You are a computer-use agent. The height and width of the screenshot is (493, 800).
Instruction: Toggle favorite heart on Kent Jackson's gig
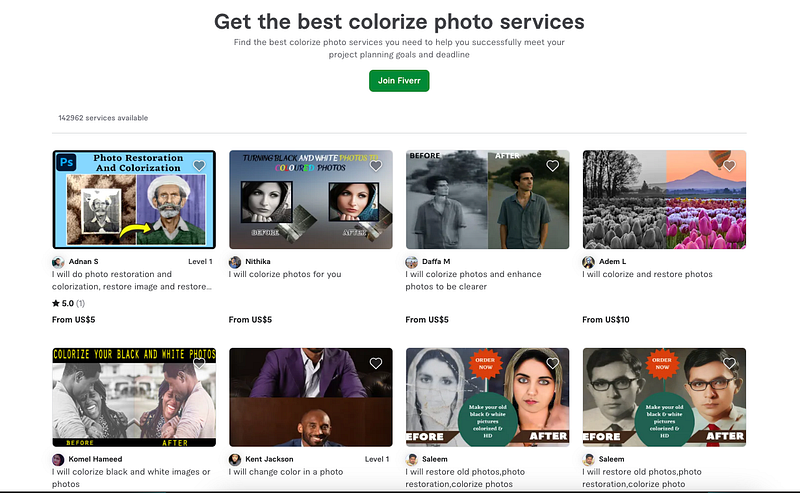click(376, 364)
